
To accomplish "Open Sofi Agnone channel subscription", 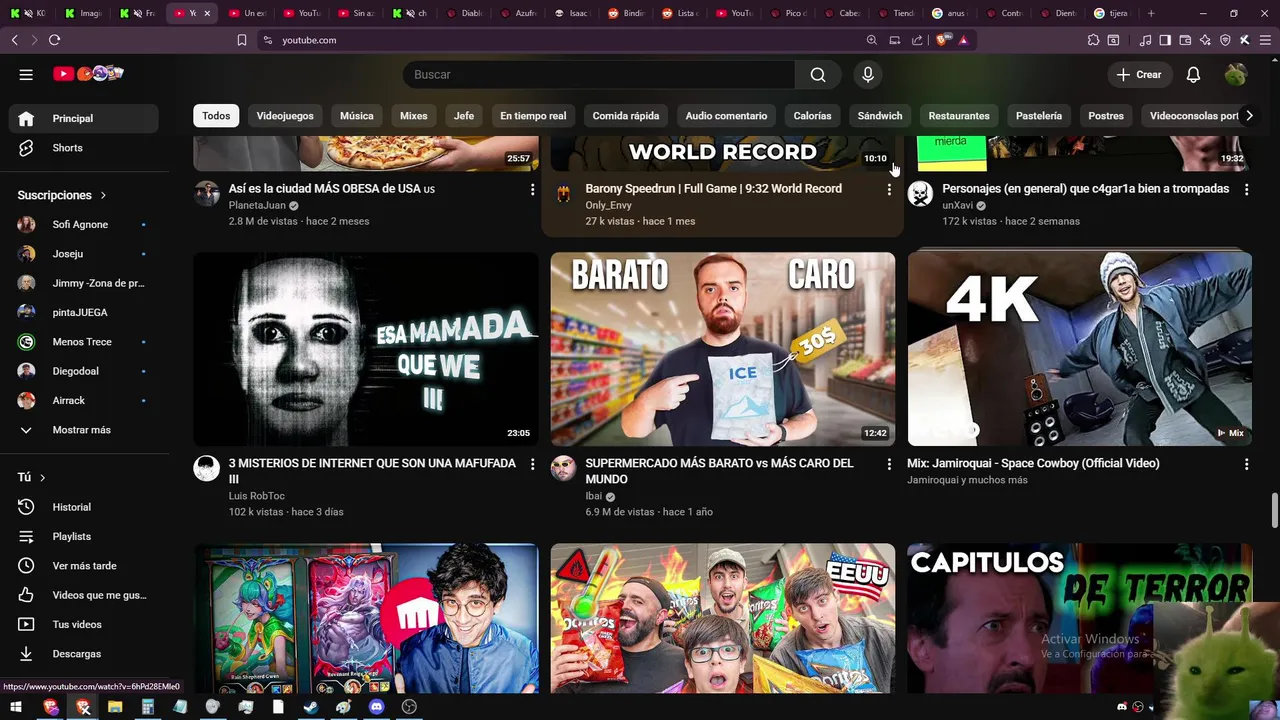I will pyautogui.click(x=84, y=225).
